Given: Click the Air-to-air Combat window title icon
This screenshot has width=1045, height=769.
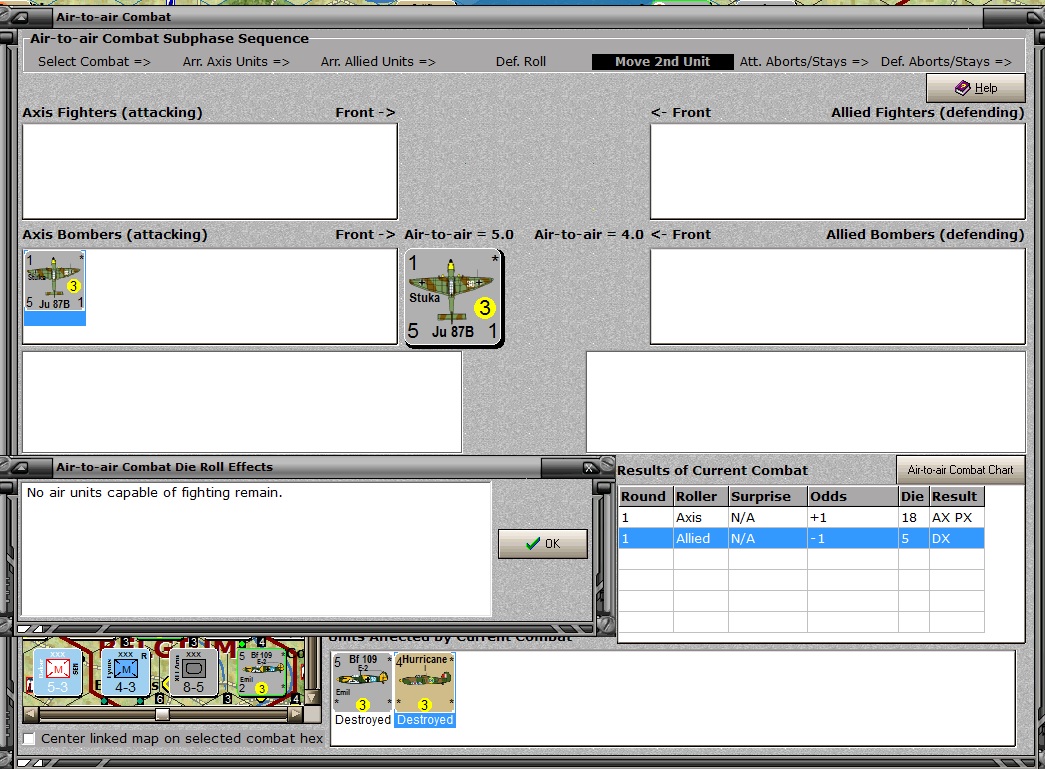Looking at the screenshot, I should pos(20,17).
